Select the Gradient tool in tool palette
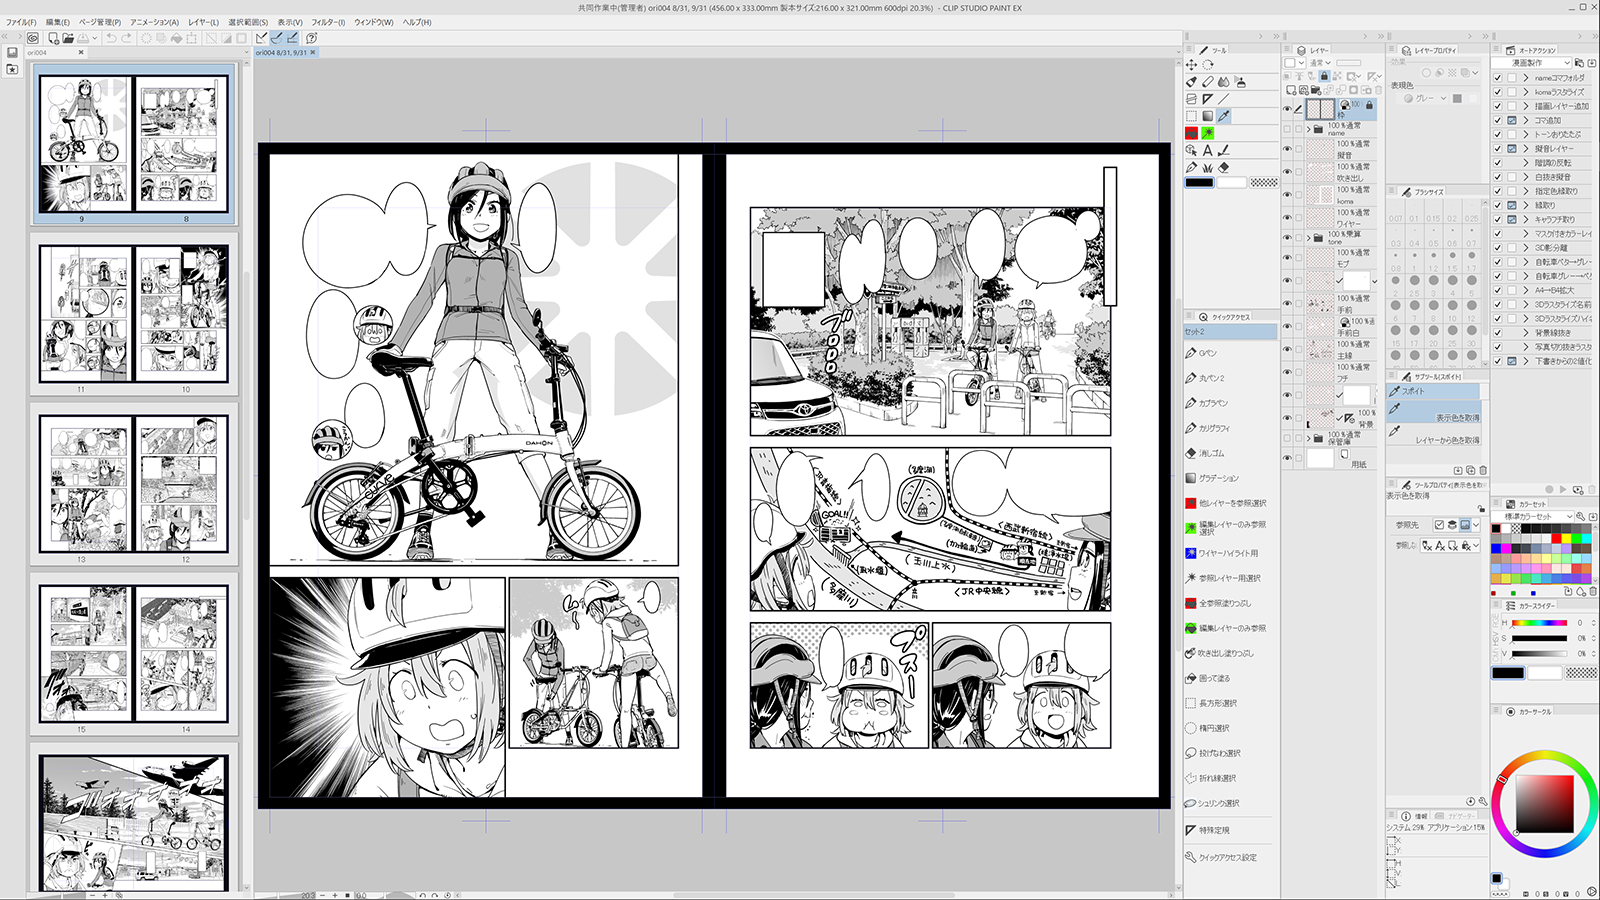 (1208, 116)
